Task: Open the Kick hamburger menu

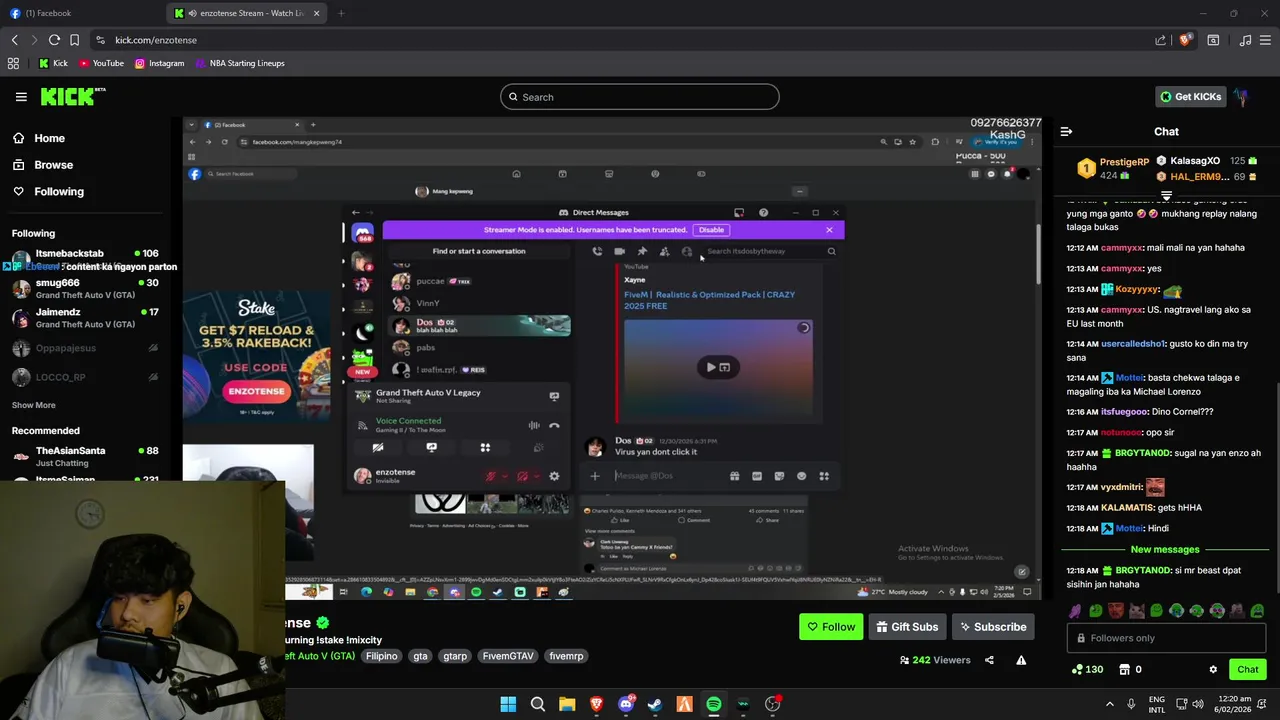Action: click(21, 97)
